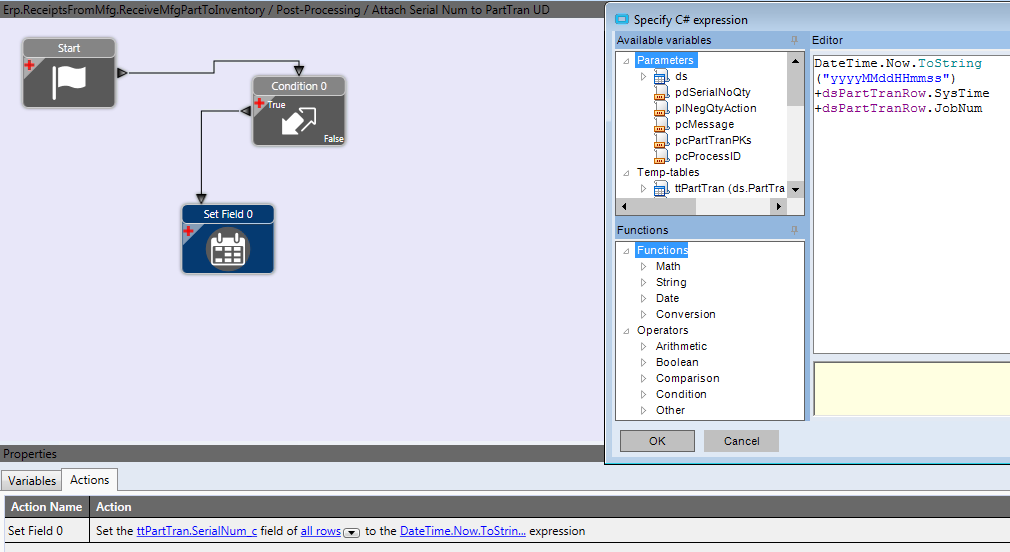Image resolution: width=1010 pixels, height=552 pixels.
Task: Select the Set Field 0 node title
Action: [228, 214]
